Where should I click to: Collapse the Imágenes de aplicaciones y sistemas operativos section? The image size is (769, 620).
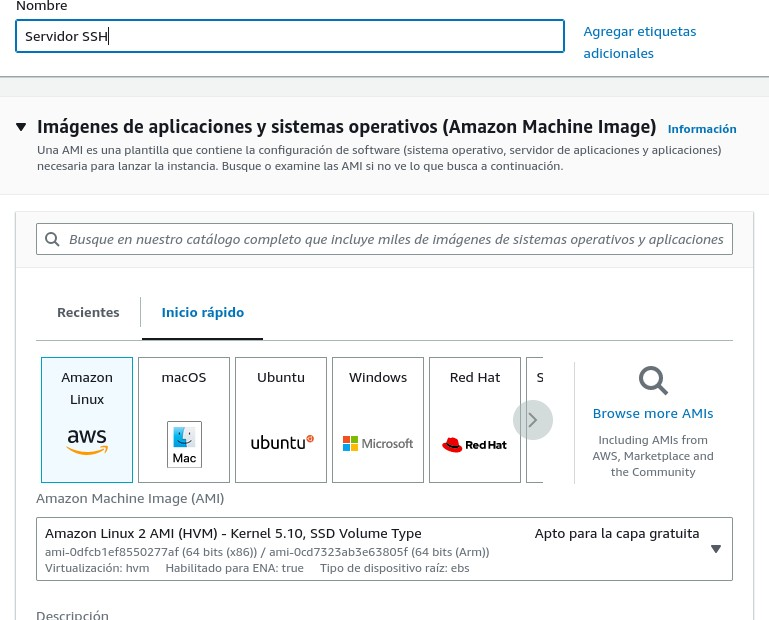(x=21, y=127)
